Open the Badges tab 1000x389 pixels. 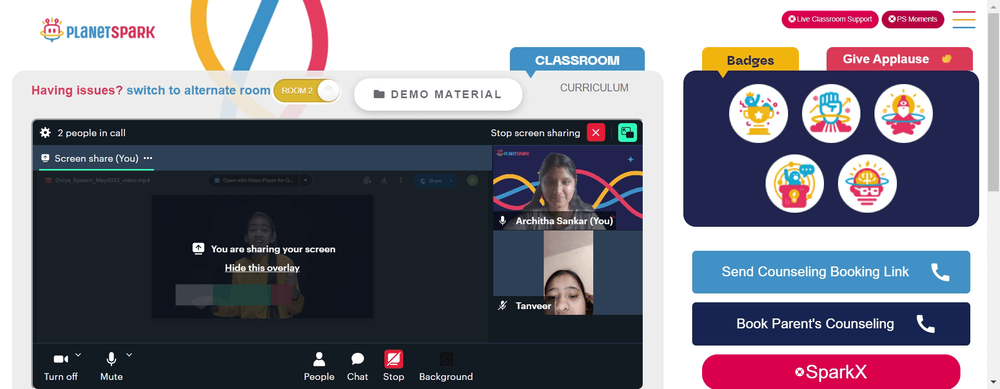click(x=750, y=60)
